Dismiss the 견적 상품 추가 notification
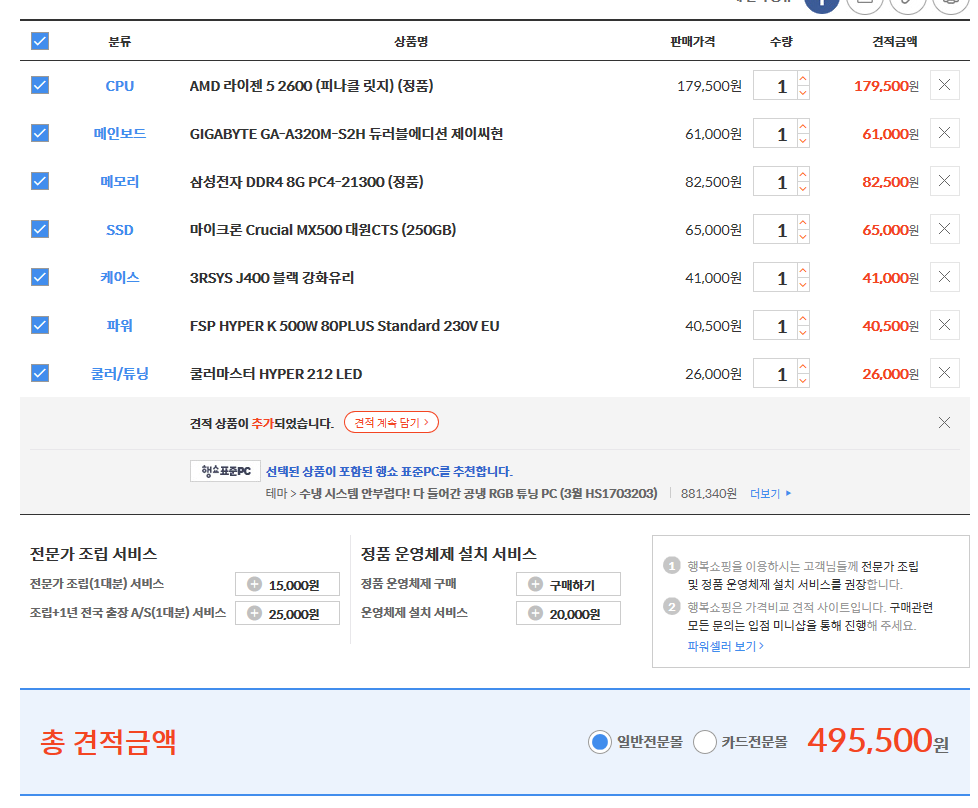978x808 pixels. pos(944,422)
